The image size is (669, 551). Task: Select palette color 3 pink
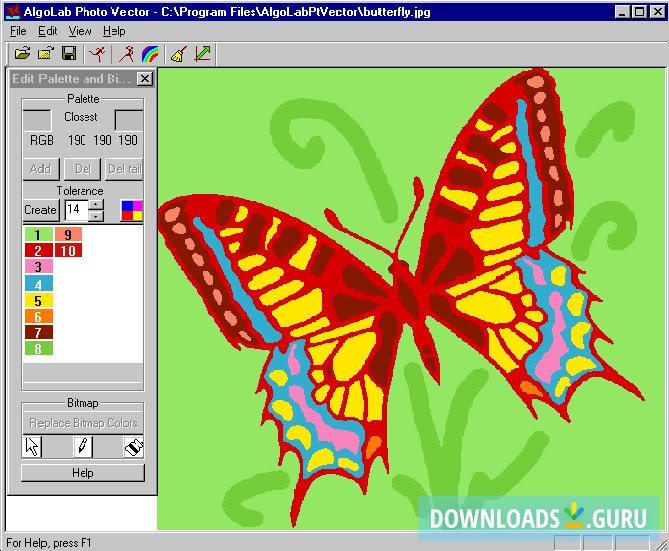tap(38, 267)
